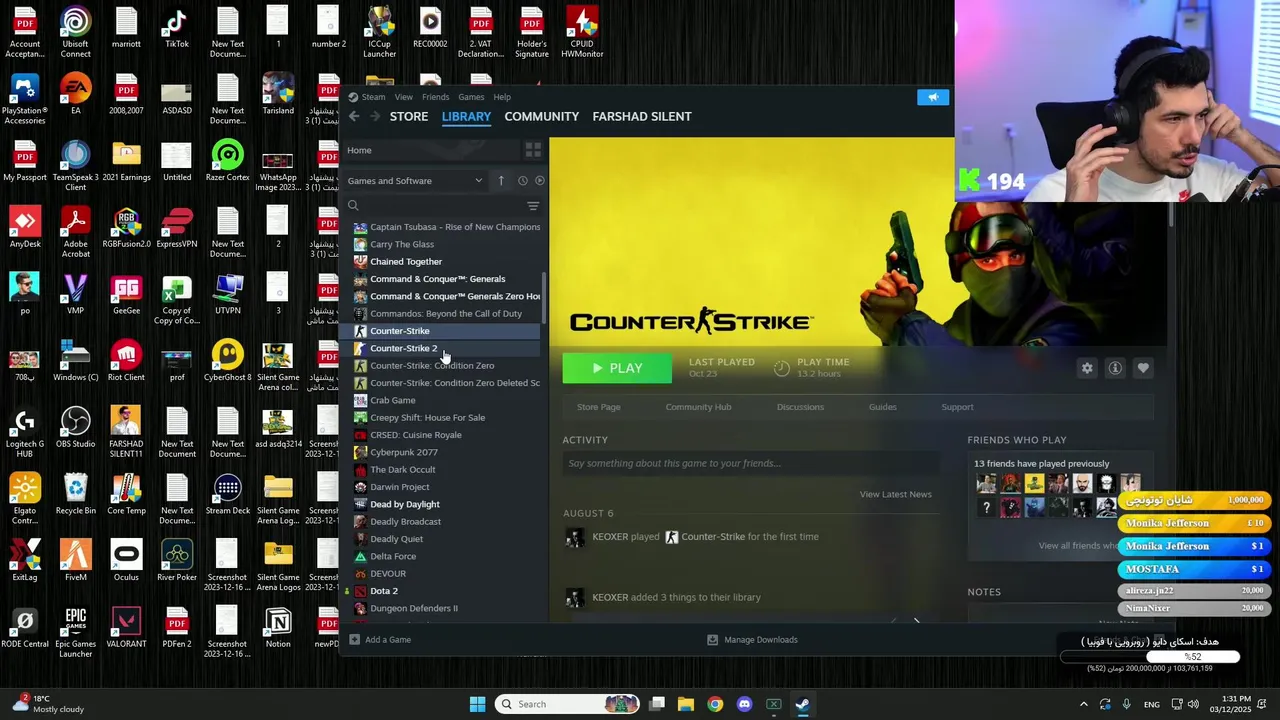Viewport: 1280px width, 720px height.
Task: Switch to the LIBRARY tab
Action: pyautogui.click(x=466, y=116)
